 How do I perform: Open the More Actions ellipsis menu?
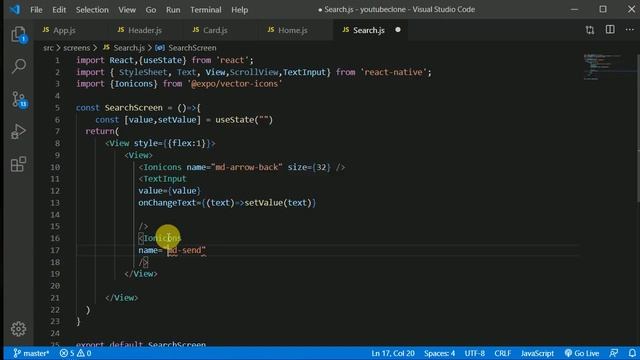[630, 30]
